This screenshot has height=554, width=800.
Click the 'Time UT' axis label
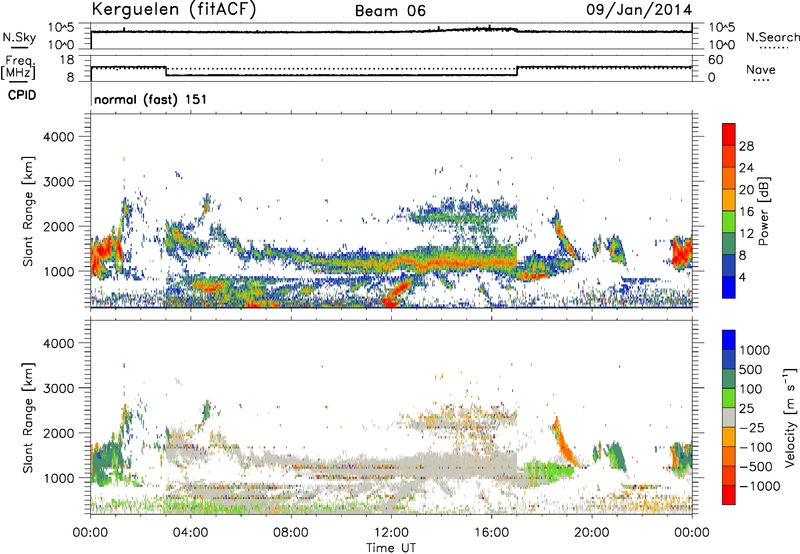[x=391, y=547]
